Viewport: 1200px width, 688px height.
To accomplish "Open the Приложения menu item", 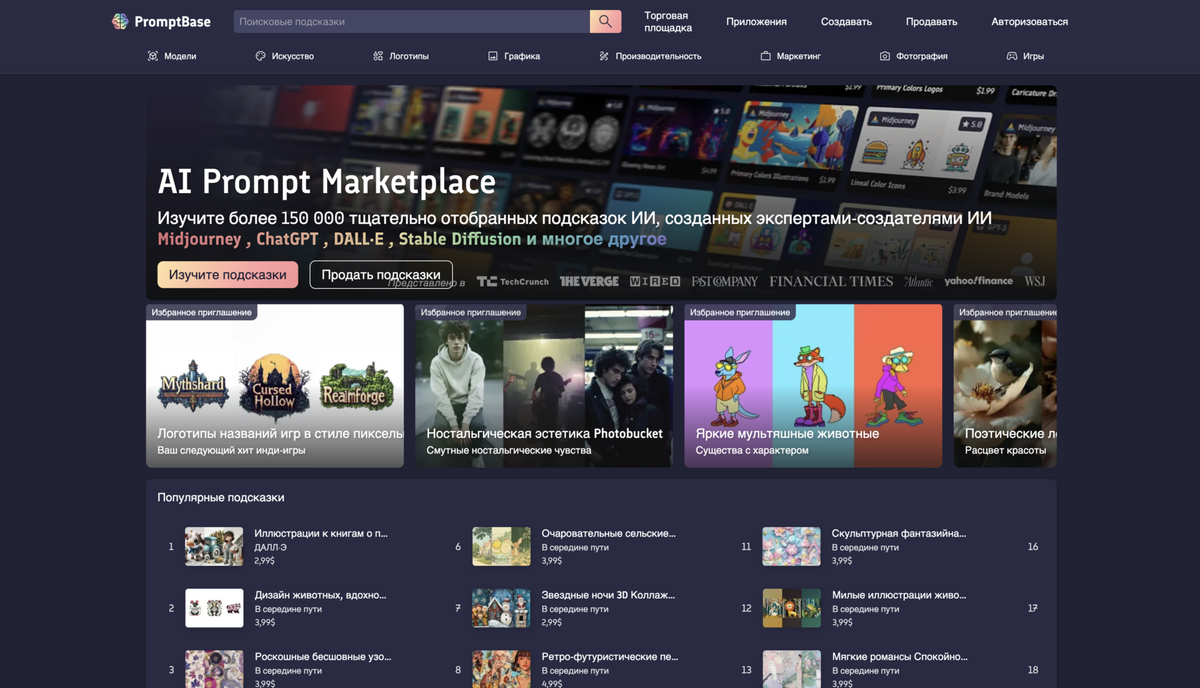I will tap(756, 21).
